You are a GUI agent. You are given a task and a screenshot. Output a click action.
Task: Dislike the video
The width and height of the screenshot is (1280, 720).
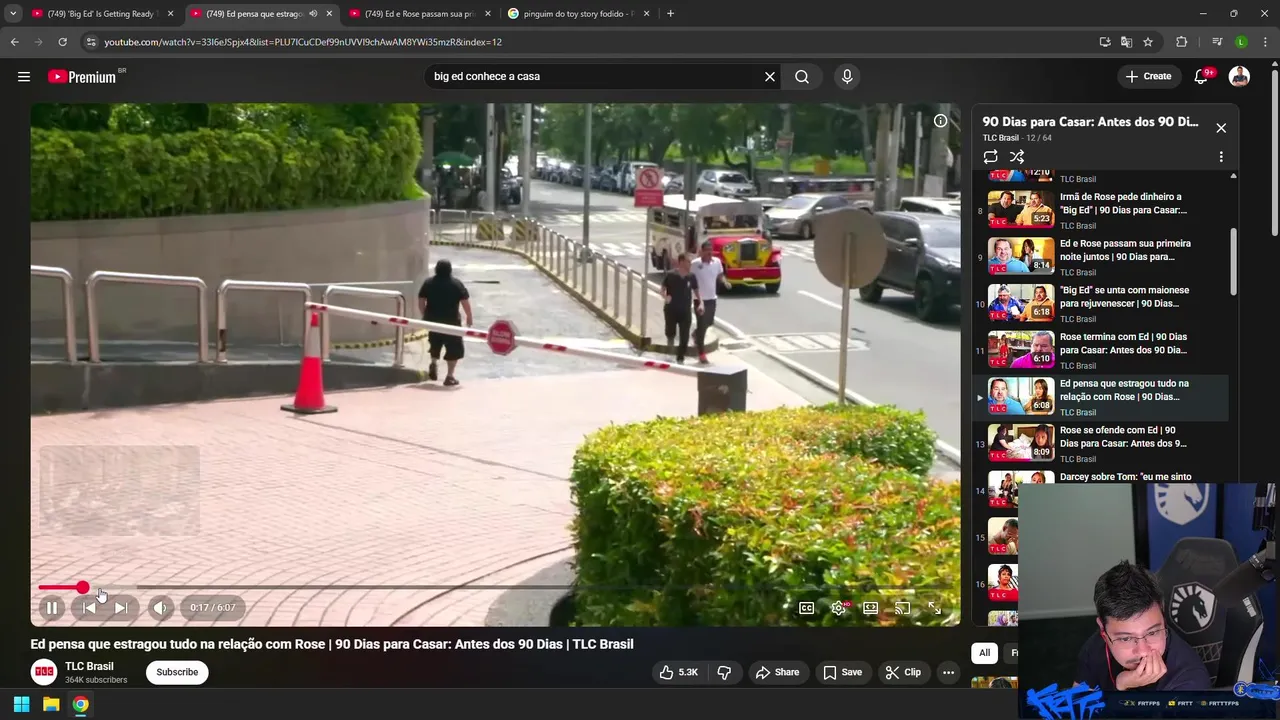click(x=725, y=672)
